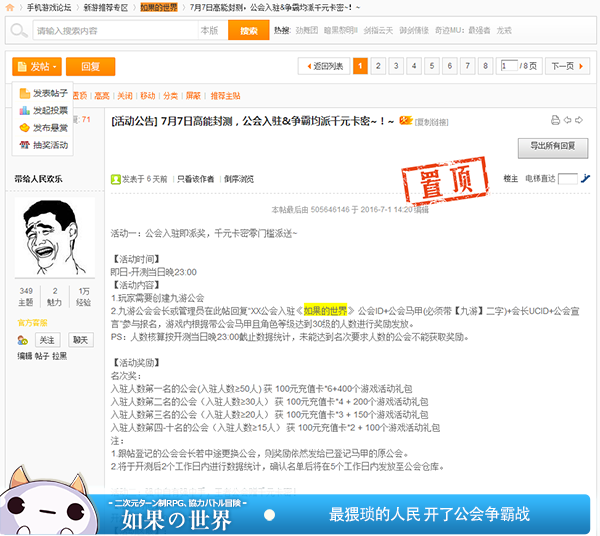
Task: Open 新游推荐专区 breadcrumb link
Action: pyautogui.click(x=106, y=8)
